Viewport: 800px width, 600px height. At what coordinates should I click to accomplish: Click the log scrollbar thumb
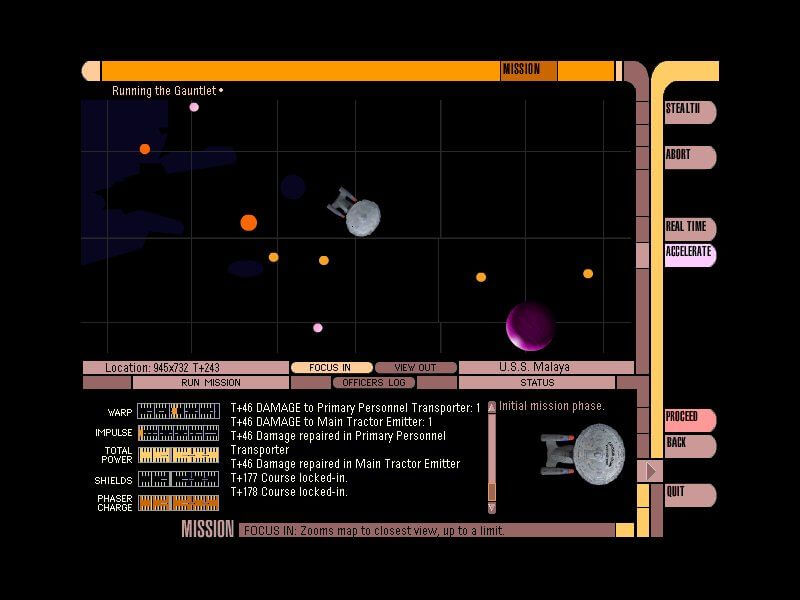pyautogui.click(x=492, y=492)
